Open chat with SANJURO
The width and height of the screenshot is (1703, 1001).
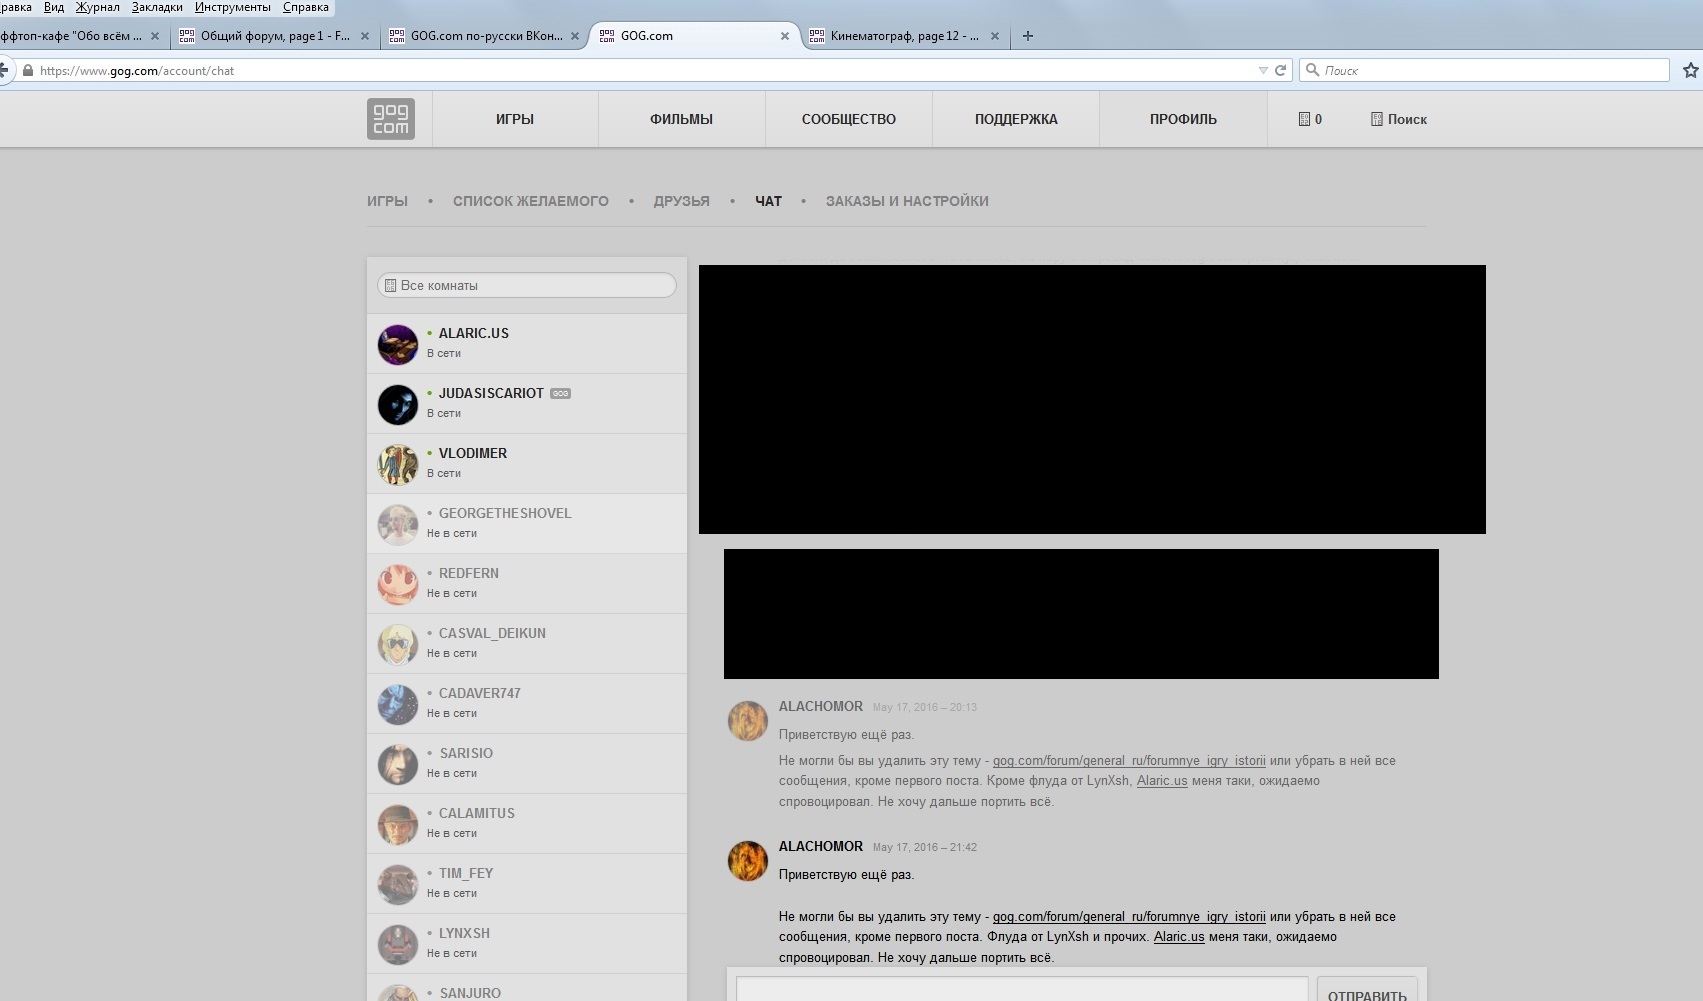coord(527,988)
